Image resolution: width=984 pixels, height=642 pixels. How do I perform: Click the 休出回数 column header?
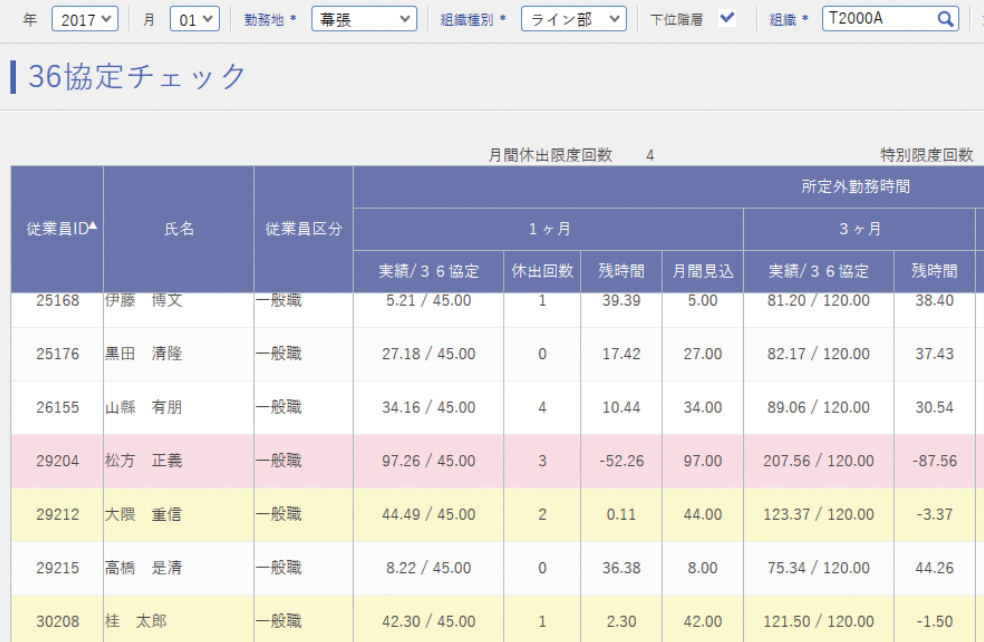pos(542,271)
